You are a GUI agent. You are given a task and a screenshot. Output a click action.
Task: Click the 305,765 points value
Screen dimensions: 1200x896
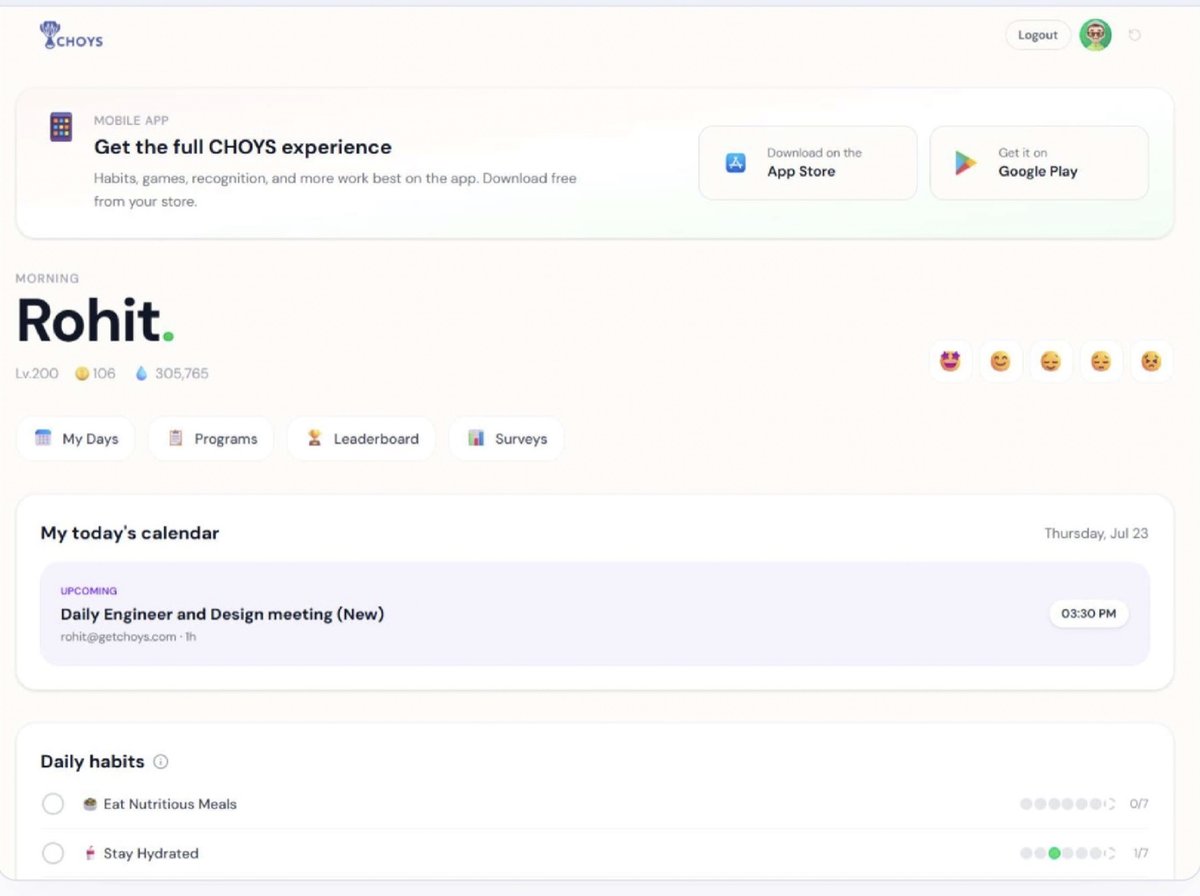tap(182, 373)
